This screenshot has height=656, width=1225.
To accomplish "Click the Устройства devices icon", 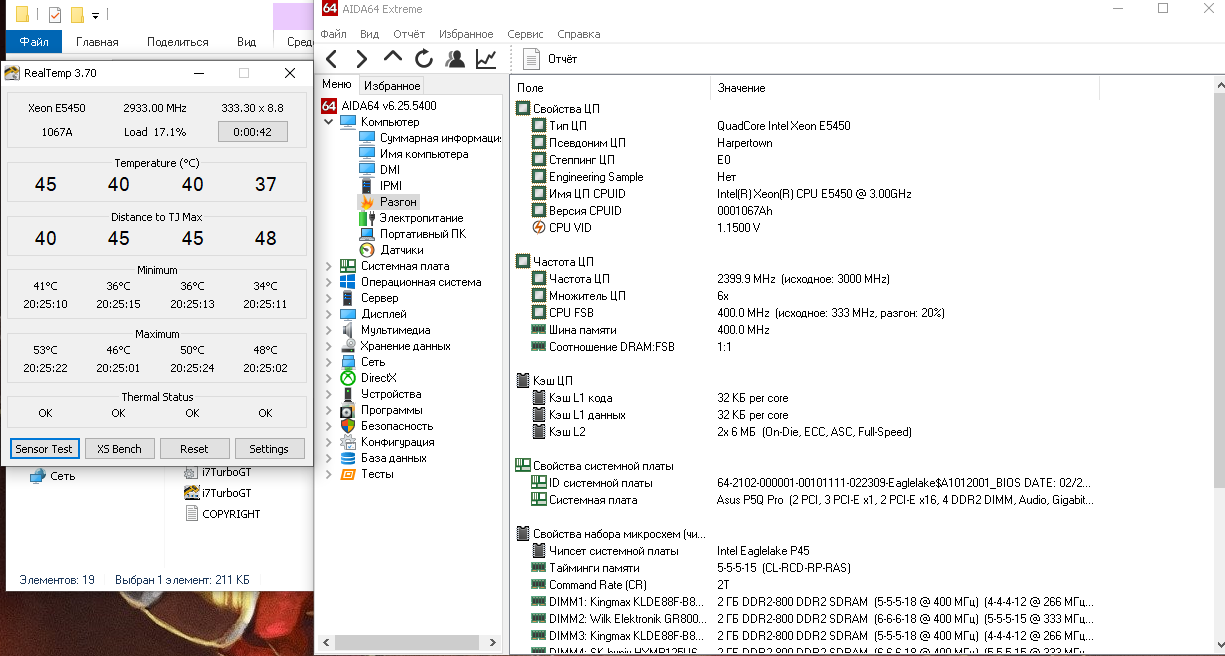I will pos(348,394).
